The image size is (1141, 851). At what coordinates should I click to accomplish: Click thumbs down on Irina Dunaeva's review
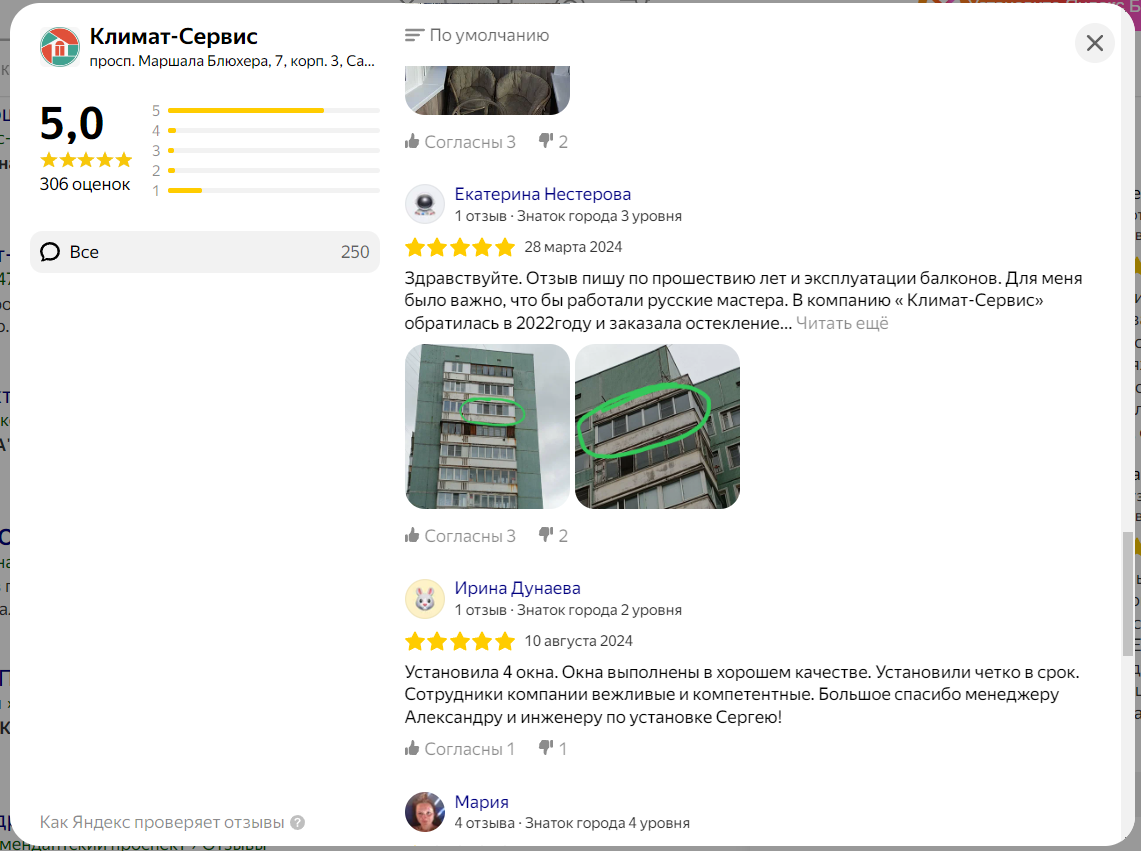click(552, 748)
